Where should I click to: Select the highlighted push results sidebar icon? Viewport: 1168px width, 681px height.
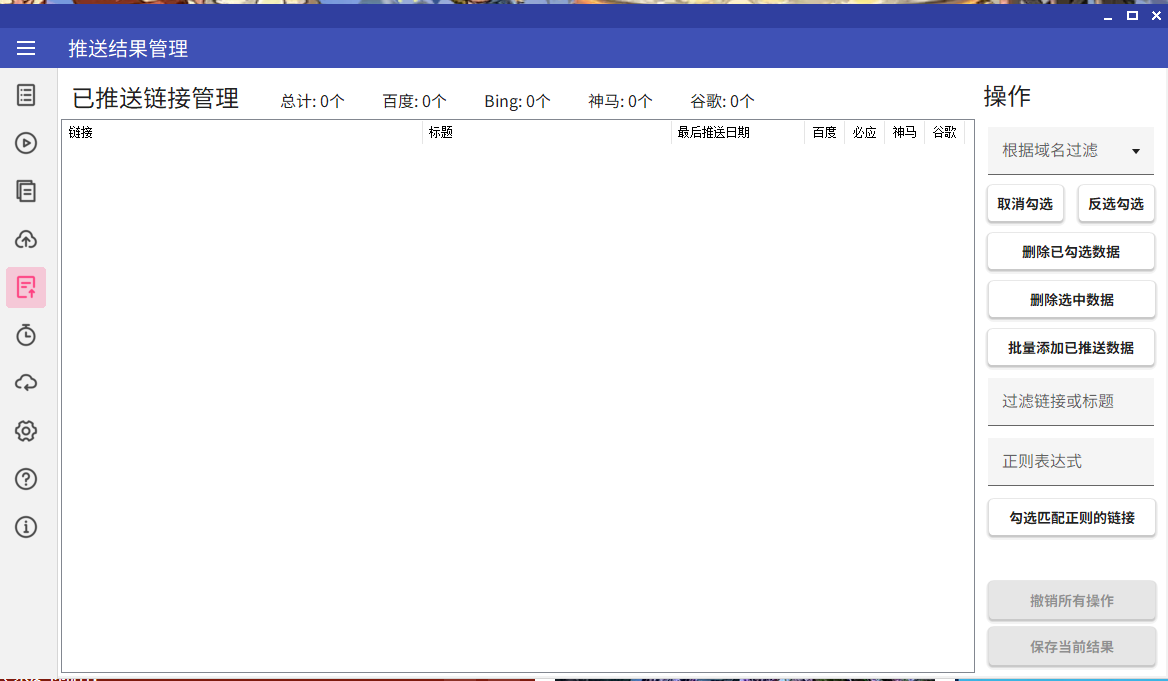click(26, 288)
